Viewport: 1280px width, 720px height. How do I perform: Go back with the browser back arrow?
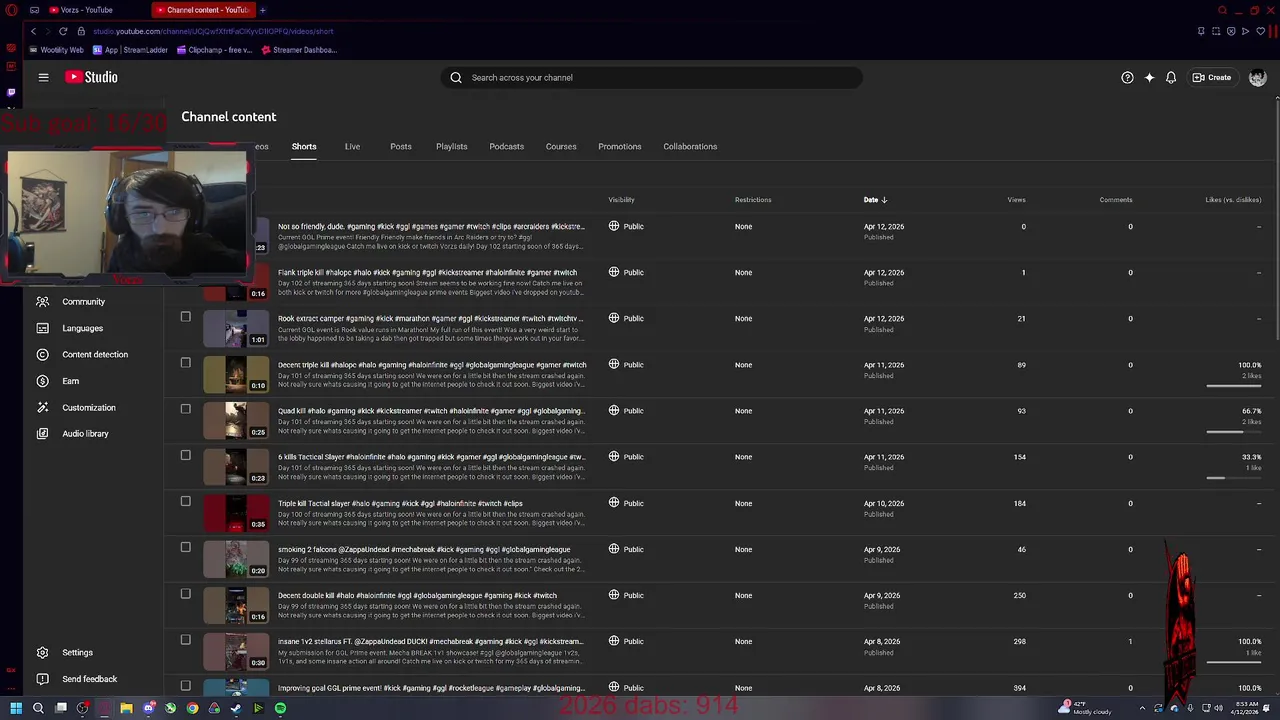33,31
